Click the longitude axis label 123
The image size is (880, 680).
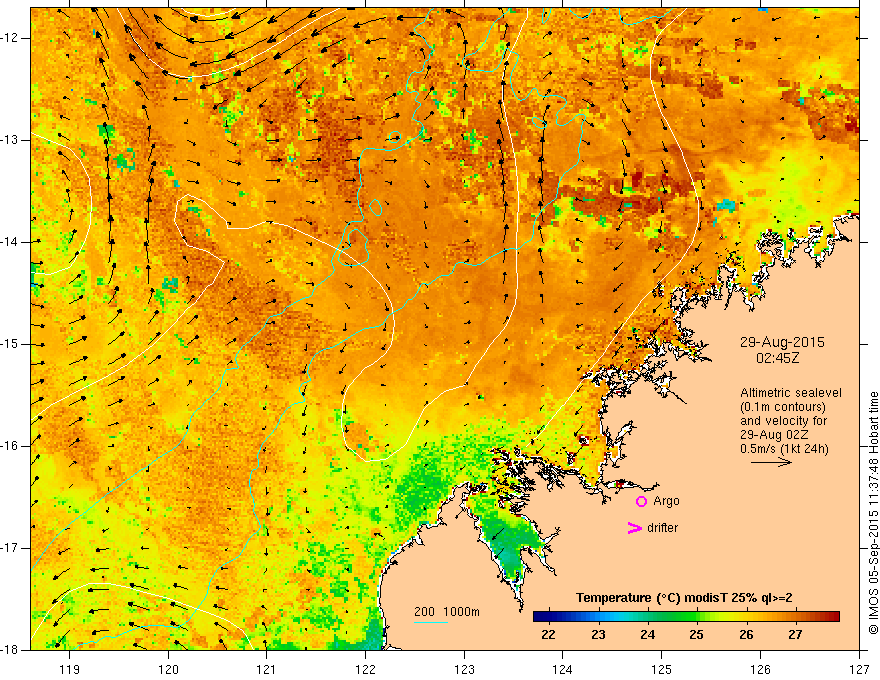tap(464, 669)
